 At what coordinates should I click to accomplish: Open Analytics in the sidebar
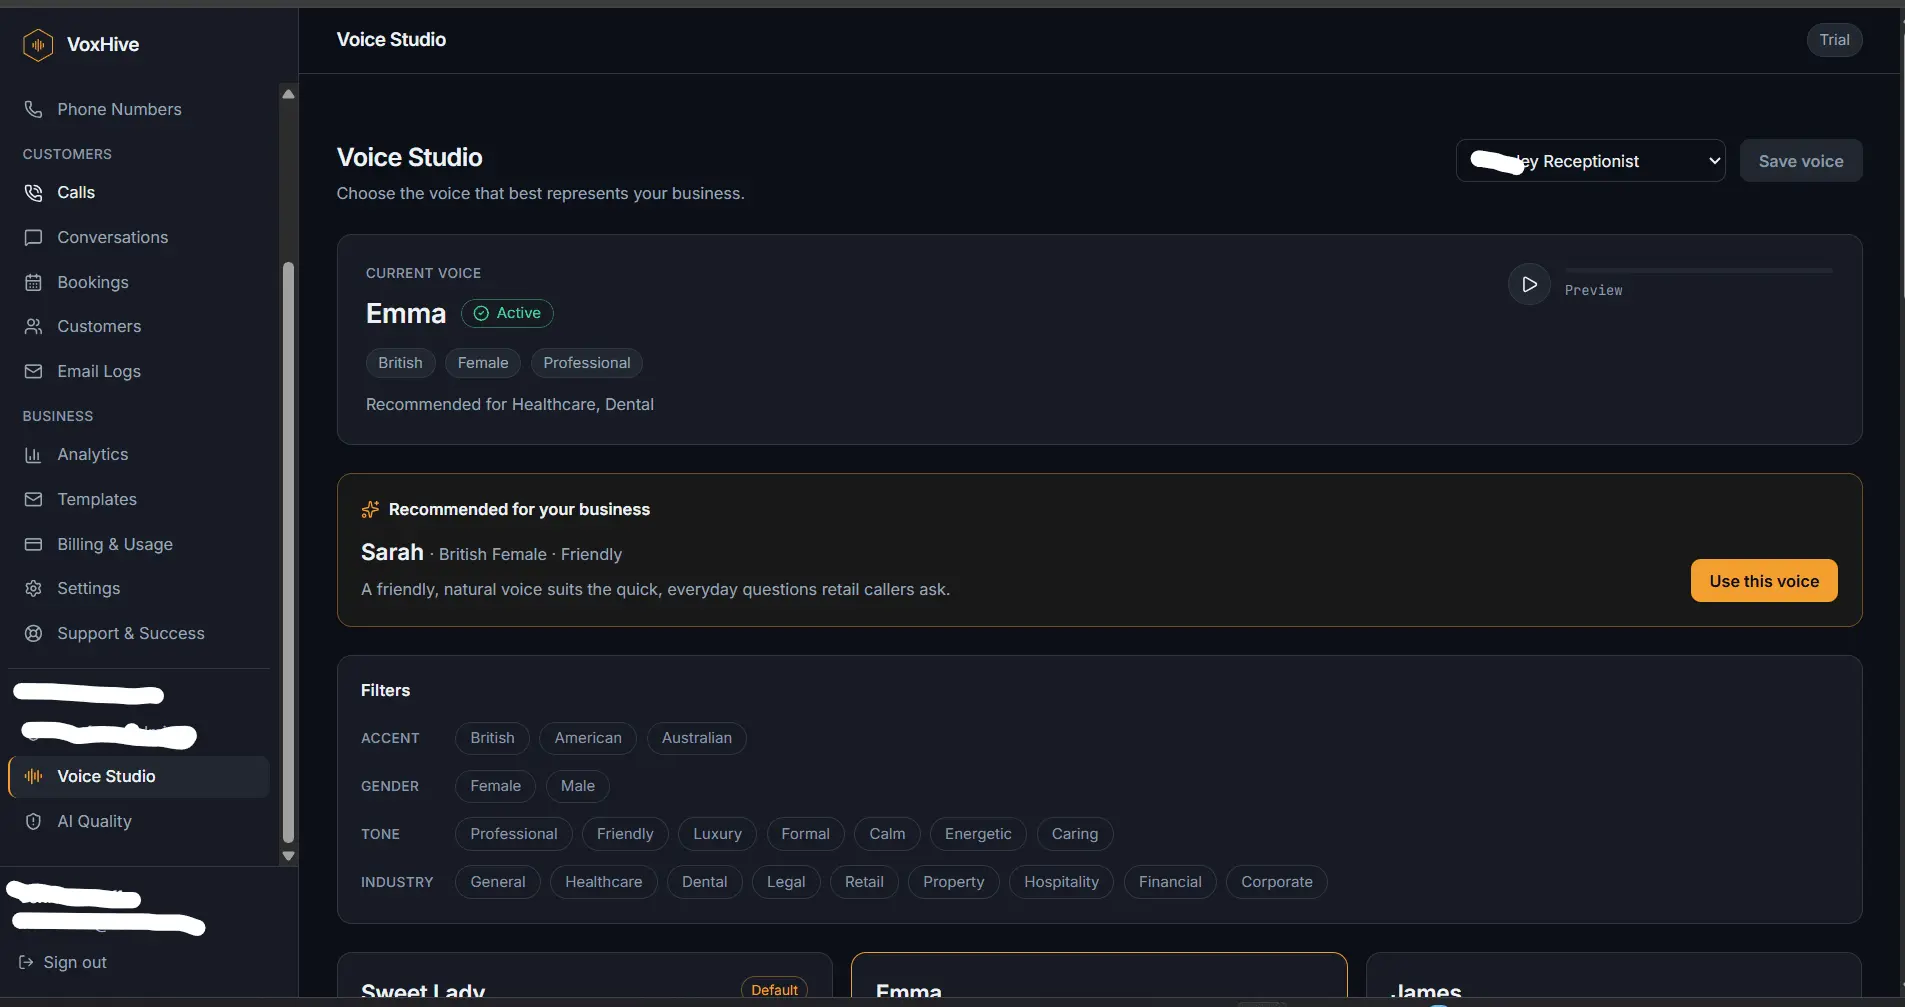139,454
